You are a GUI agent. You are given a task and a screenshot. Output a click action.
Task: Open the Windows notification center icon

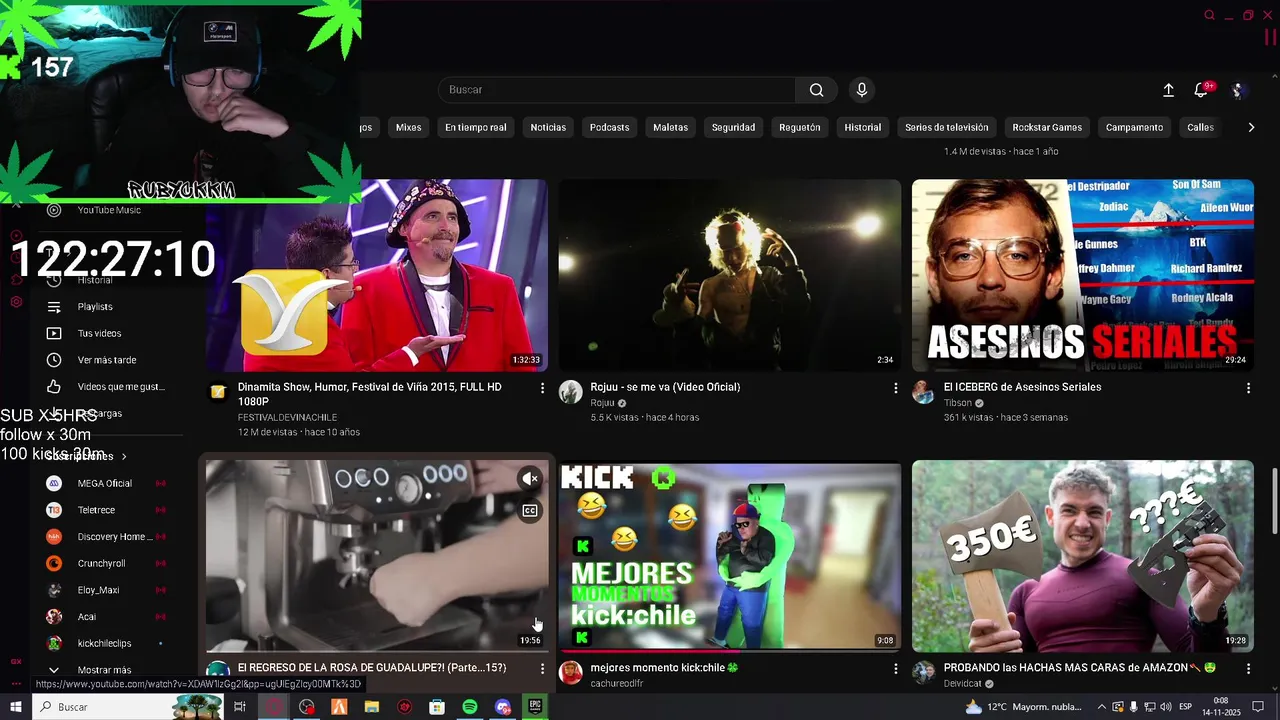(x=1259, y=707)
